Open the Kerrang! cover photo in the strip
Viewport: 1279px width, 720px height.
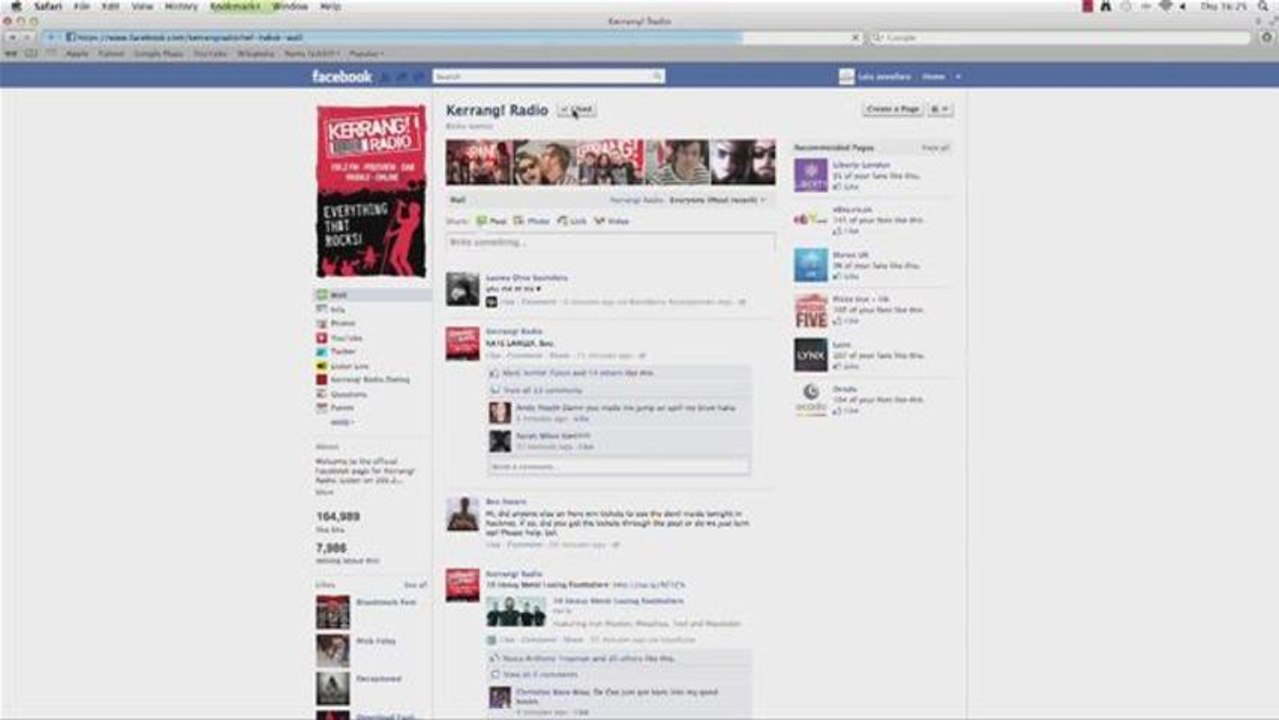(x=611, y=162)
